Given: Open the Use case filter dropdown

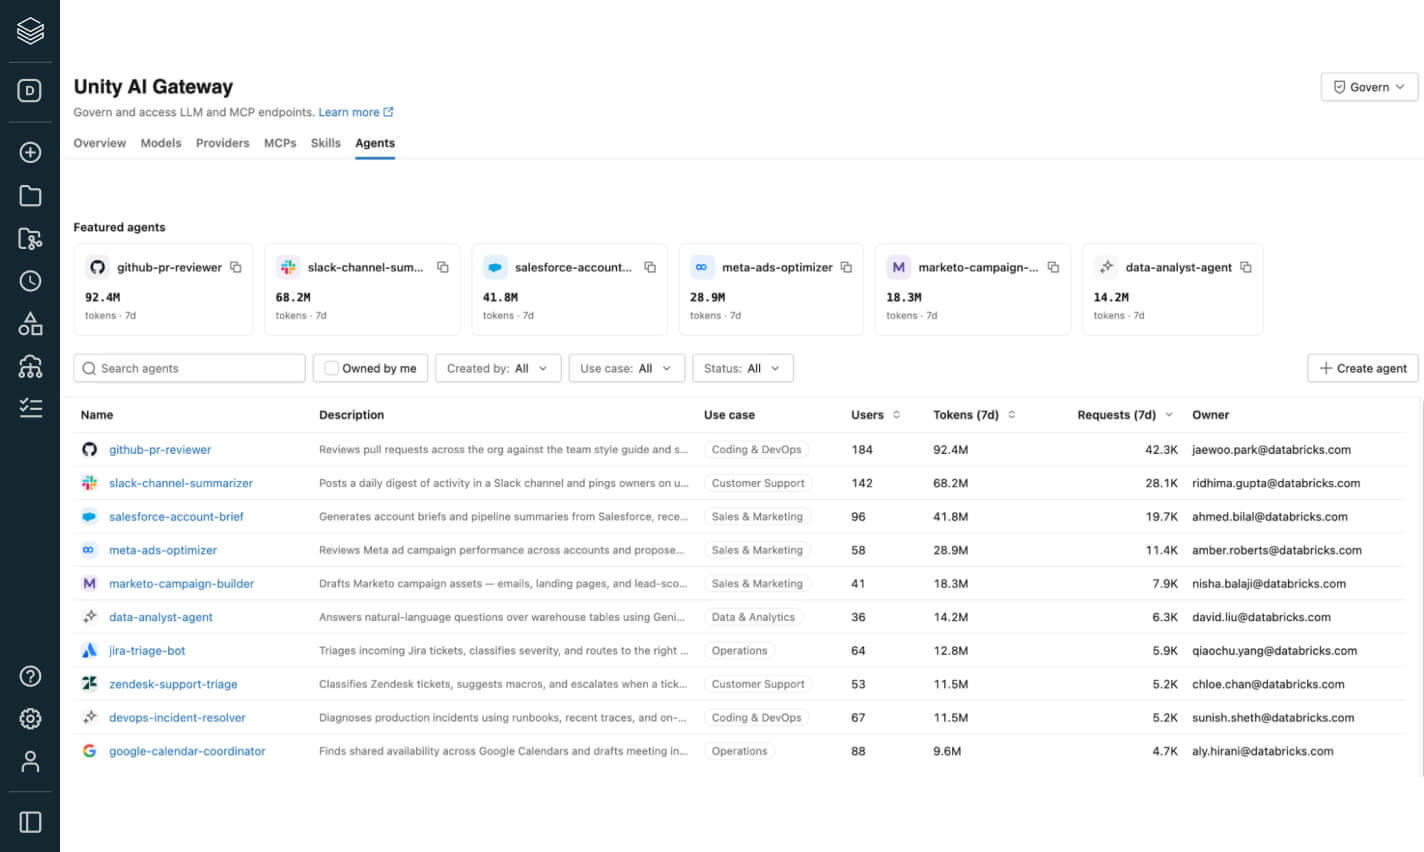Looking at the screenshot, I should pos(627,368).
